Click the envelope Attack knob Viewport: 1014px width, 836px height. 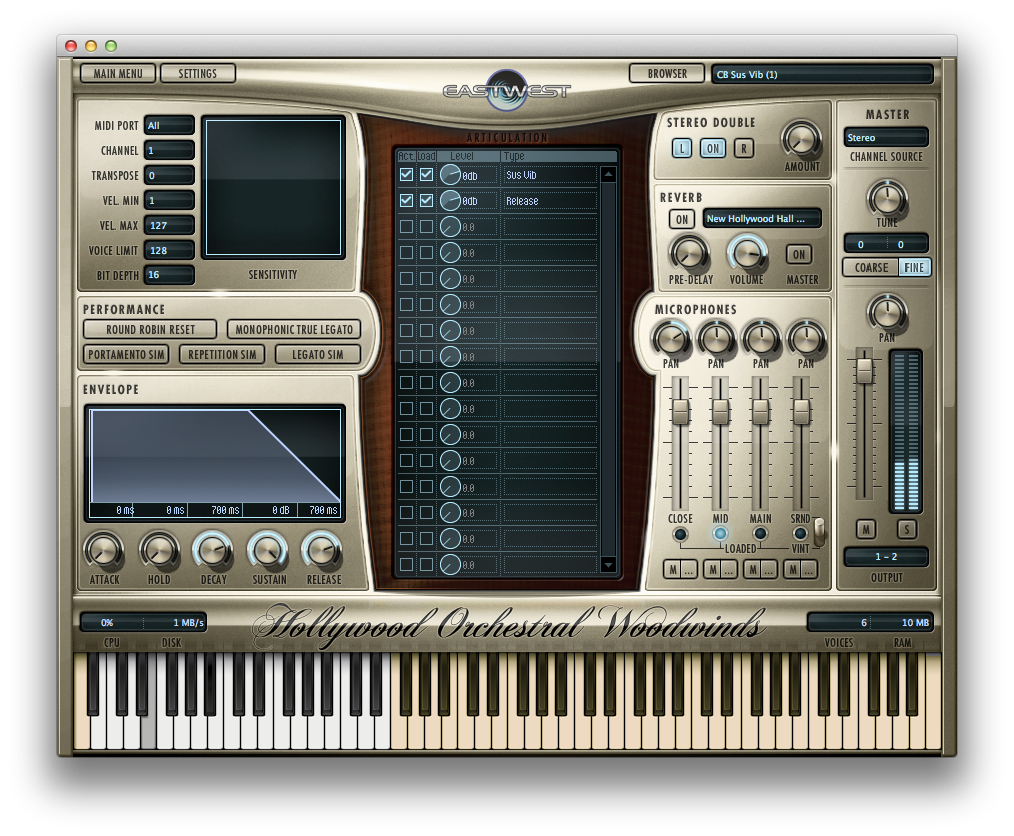point(104,552)
